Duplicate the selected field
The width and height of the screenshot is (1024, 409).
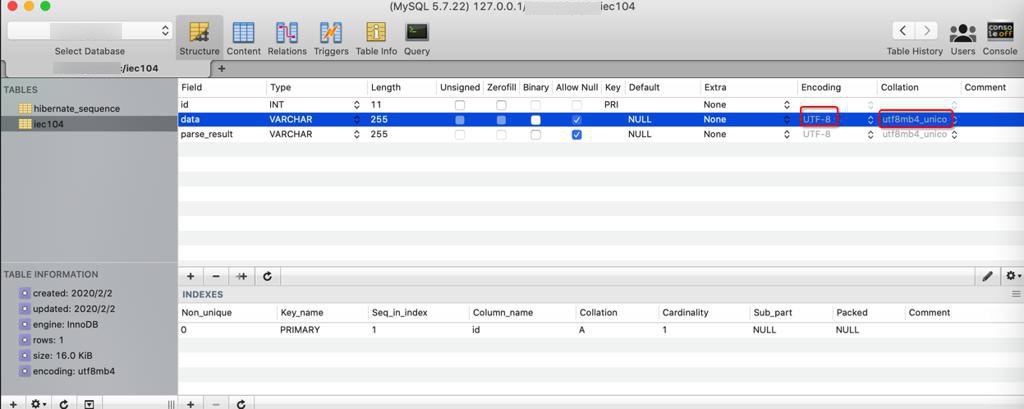coord(242,276)
